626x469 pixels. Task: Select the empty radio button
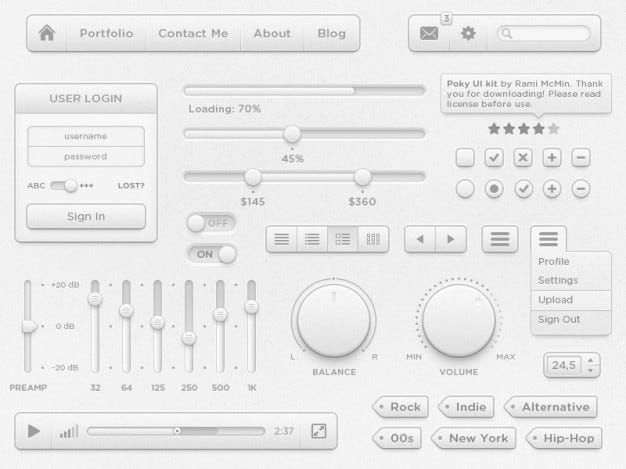pos(465,188)
